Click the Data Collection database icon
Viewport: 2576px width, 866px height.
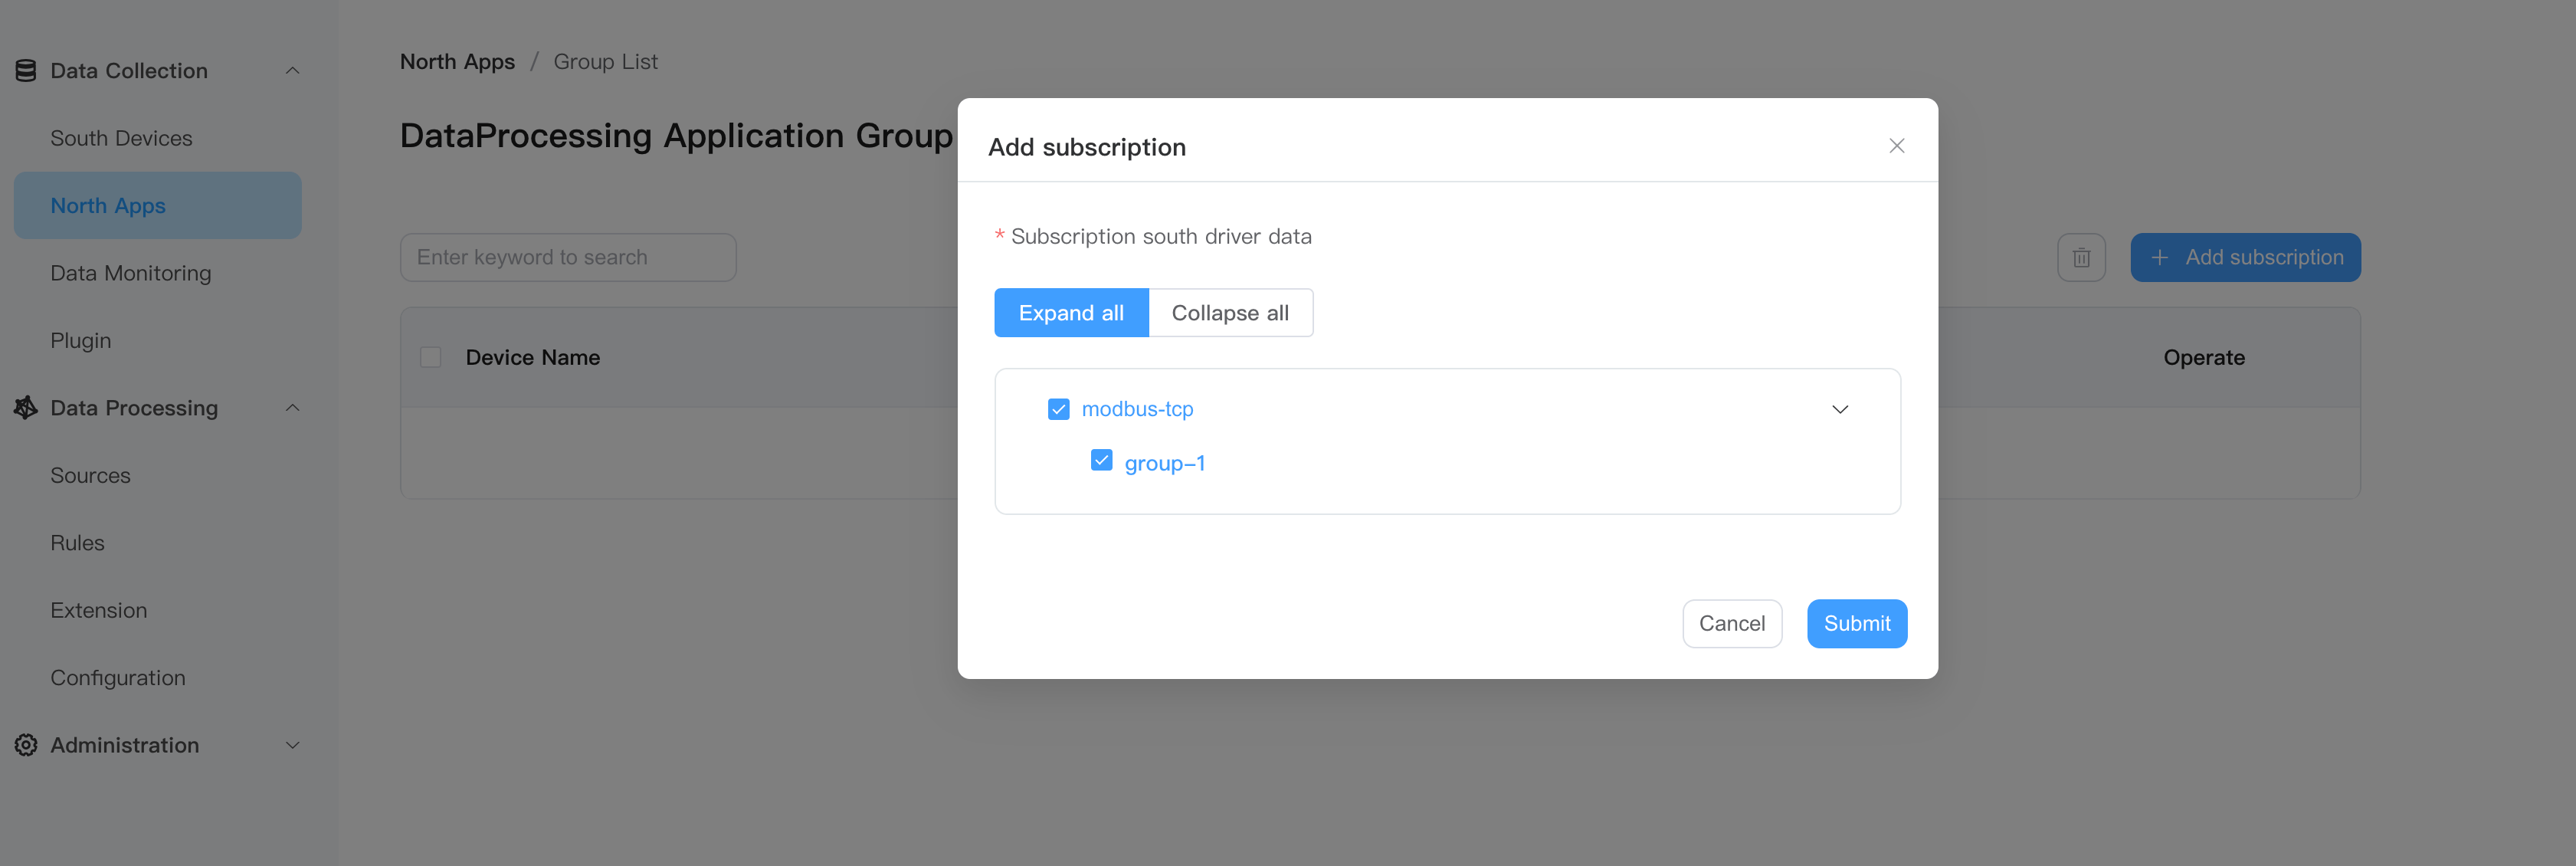(26, 71)
